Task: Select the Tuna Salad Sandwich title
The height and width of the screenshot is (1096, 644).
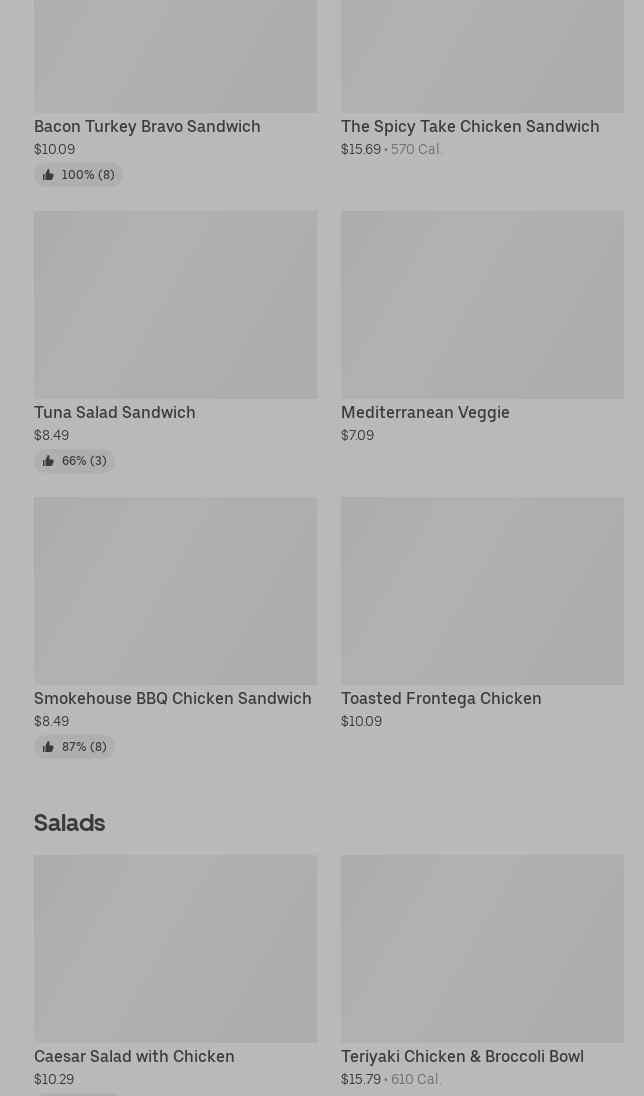Action: (x=115, y=413)
